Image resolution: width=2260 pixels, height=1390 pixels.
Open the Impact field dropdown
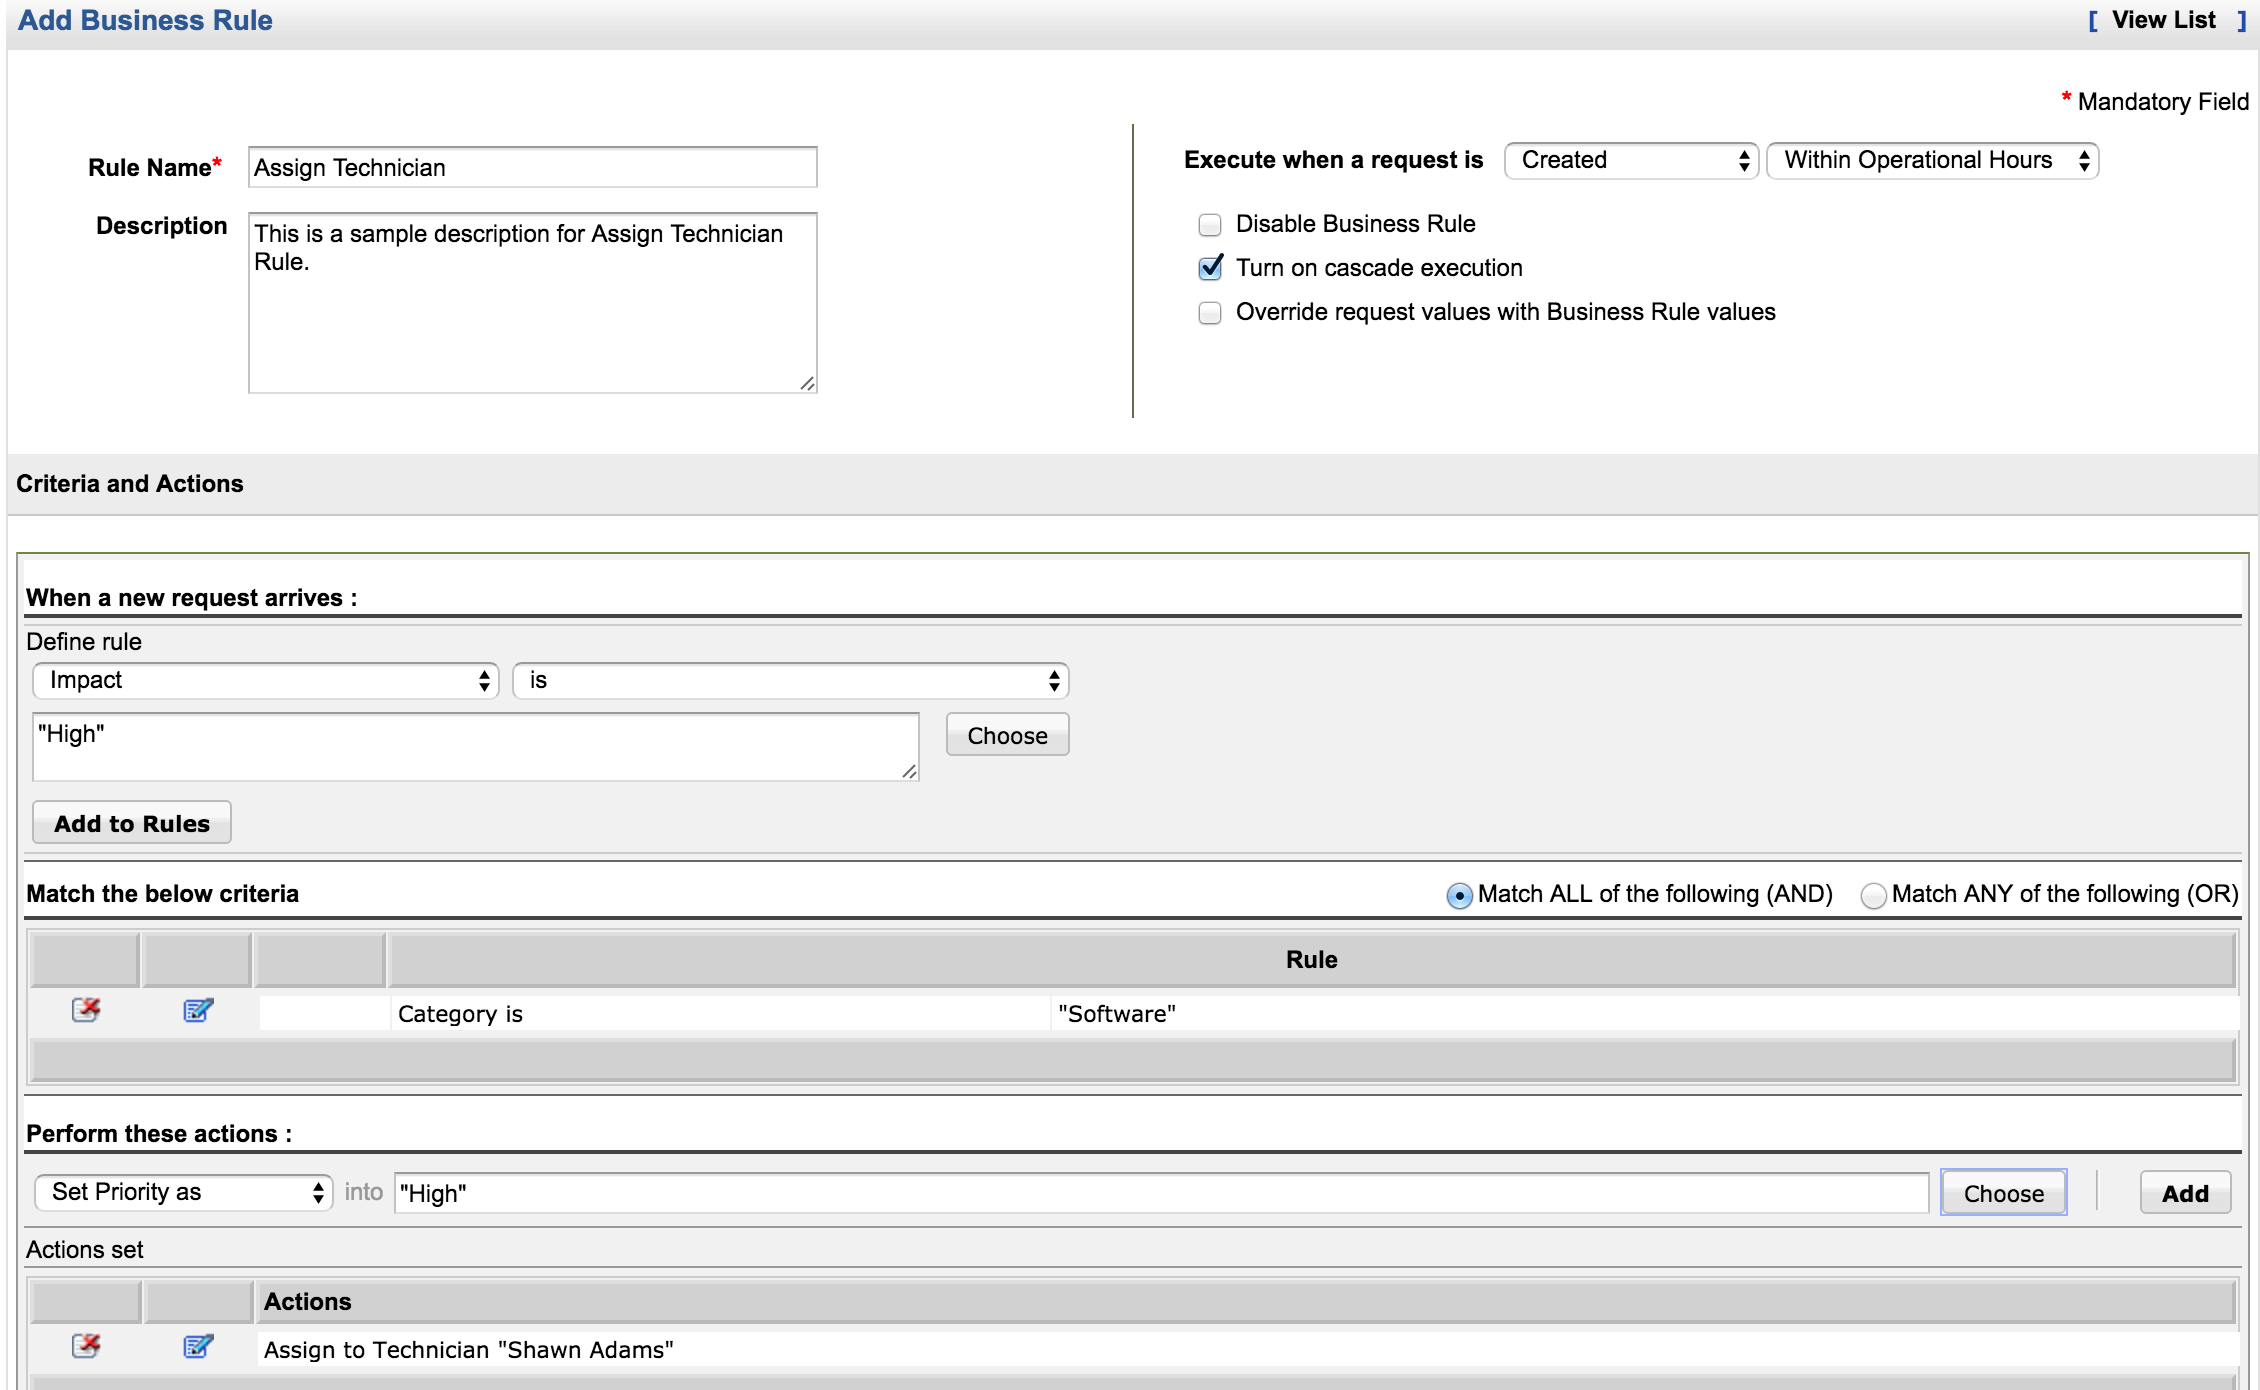(266, 681)
